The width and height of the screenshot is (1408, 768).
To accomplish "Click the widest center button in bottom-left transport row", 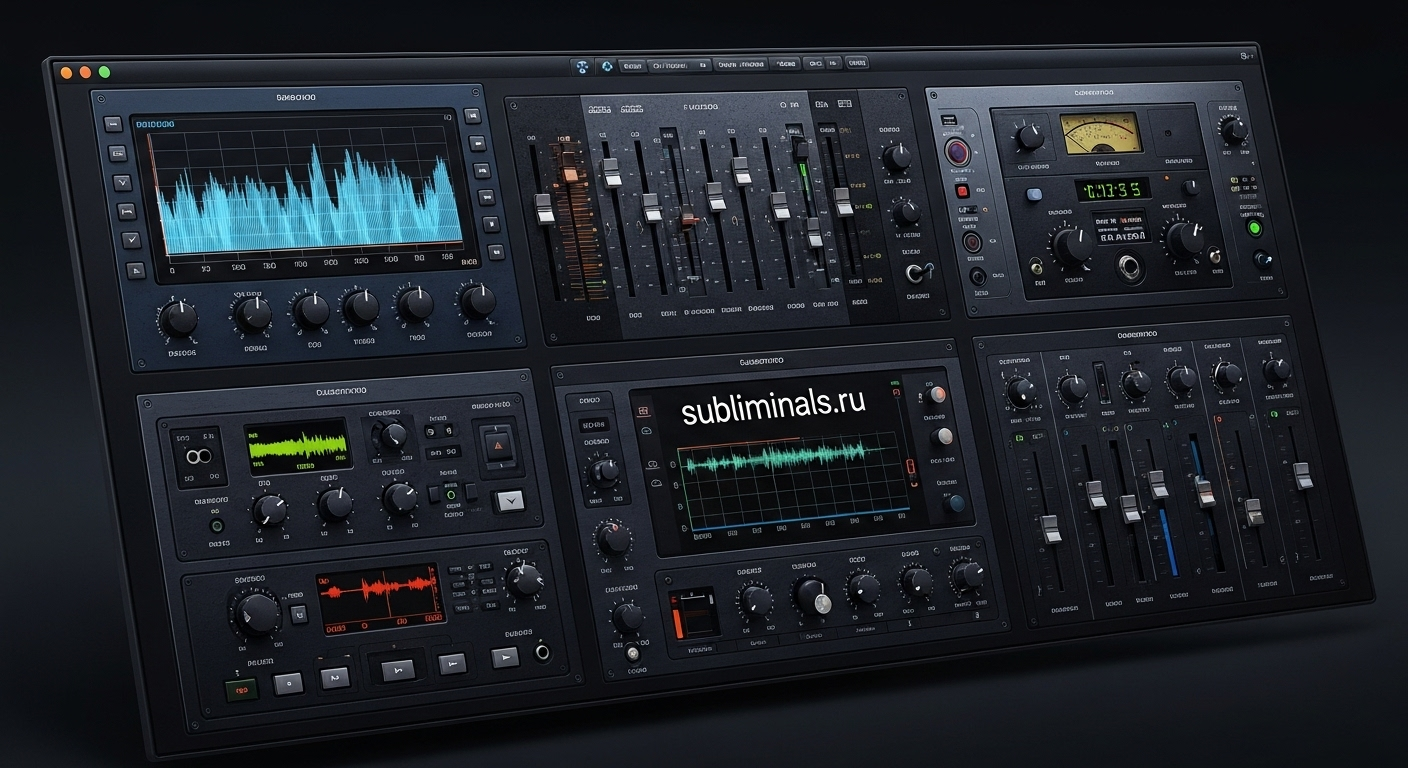I will (396, 669).
